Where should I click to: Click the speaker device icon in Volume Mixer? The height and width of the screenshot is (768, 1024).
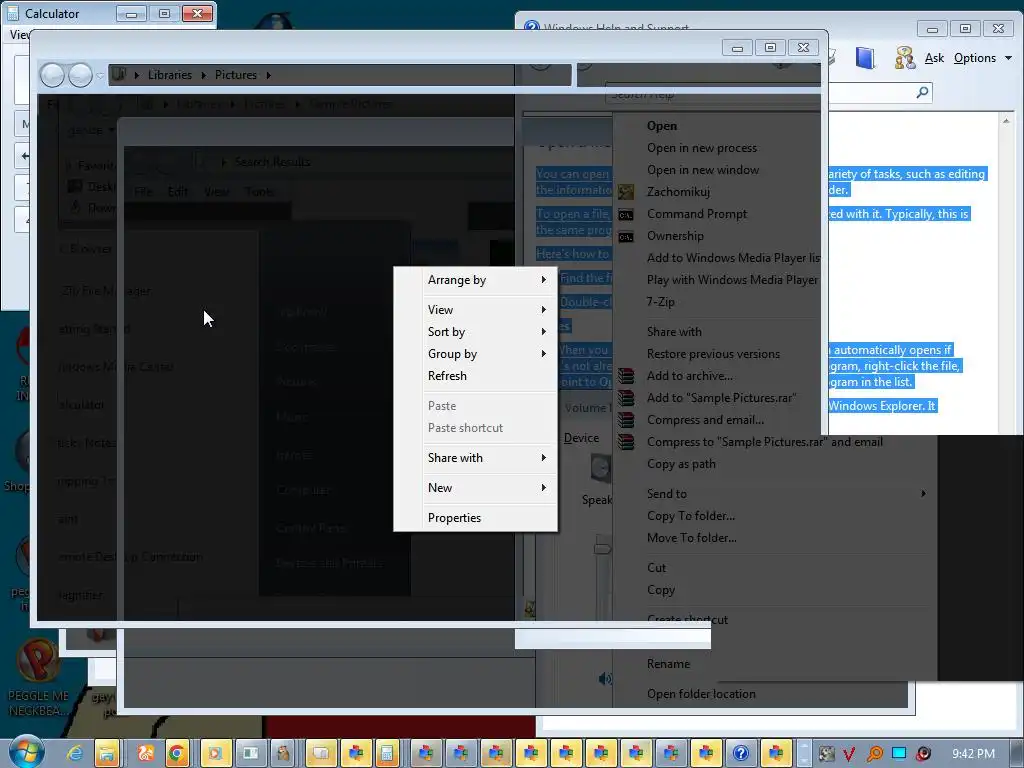[600, 468]
